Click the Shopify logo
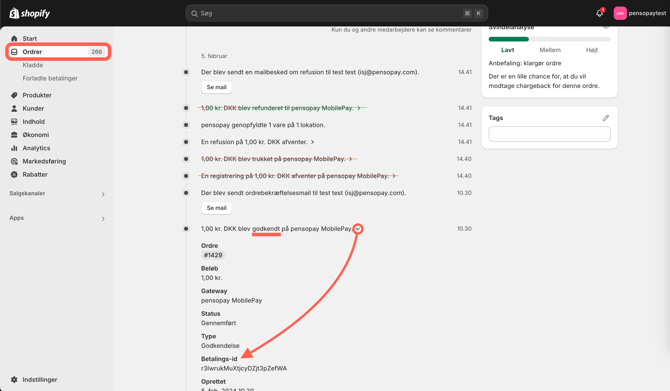Screen dimensions: 670x391 click(x=29, y=13)
